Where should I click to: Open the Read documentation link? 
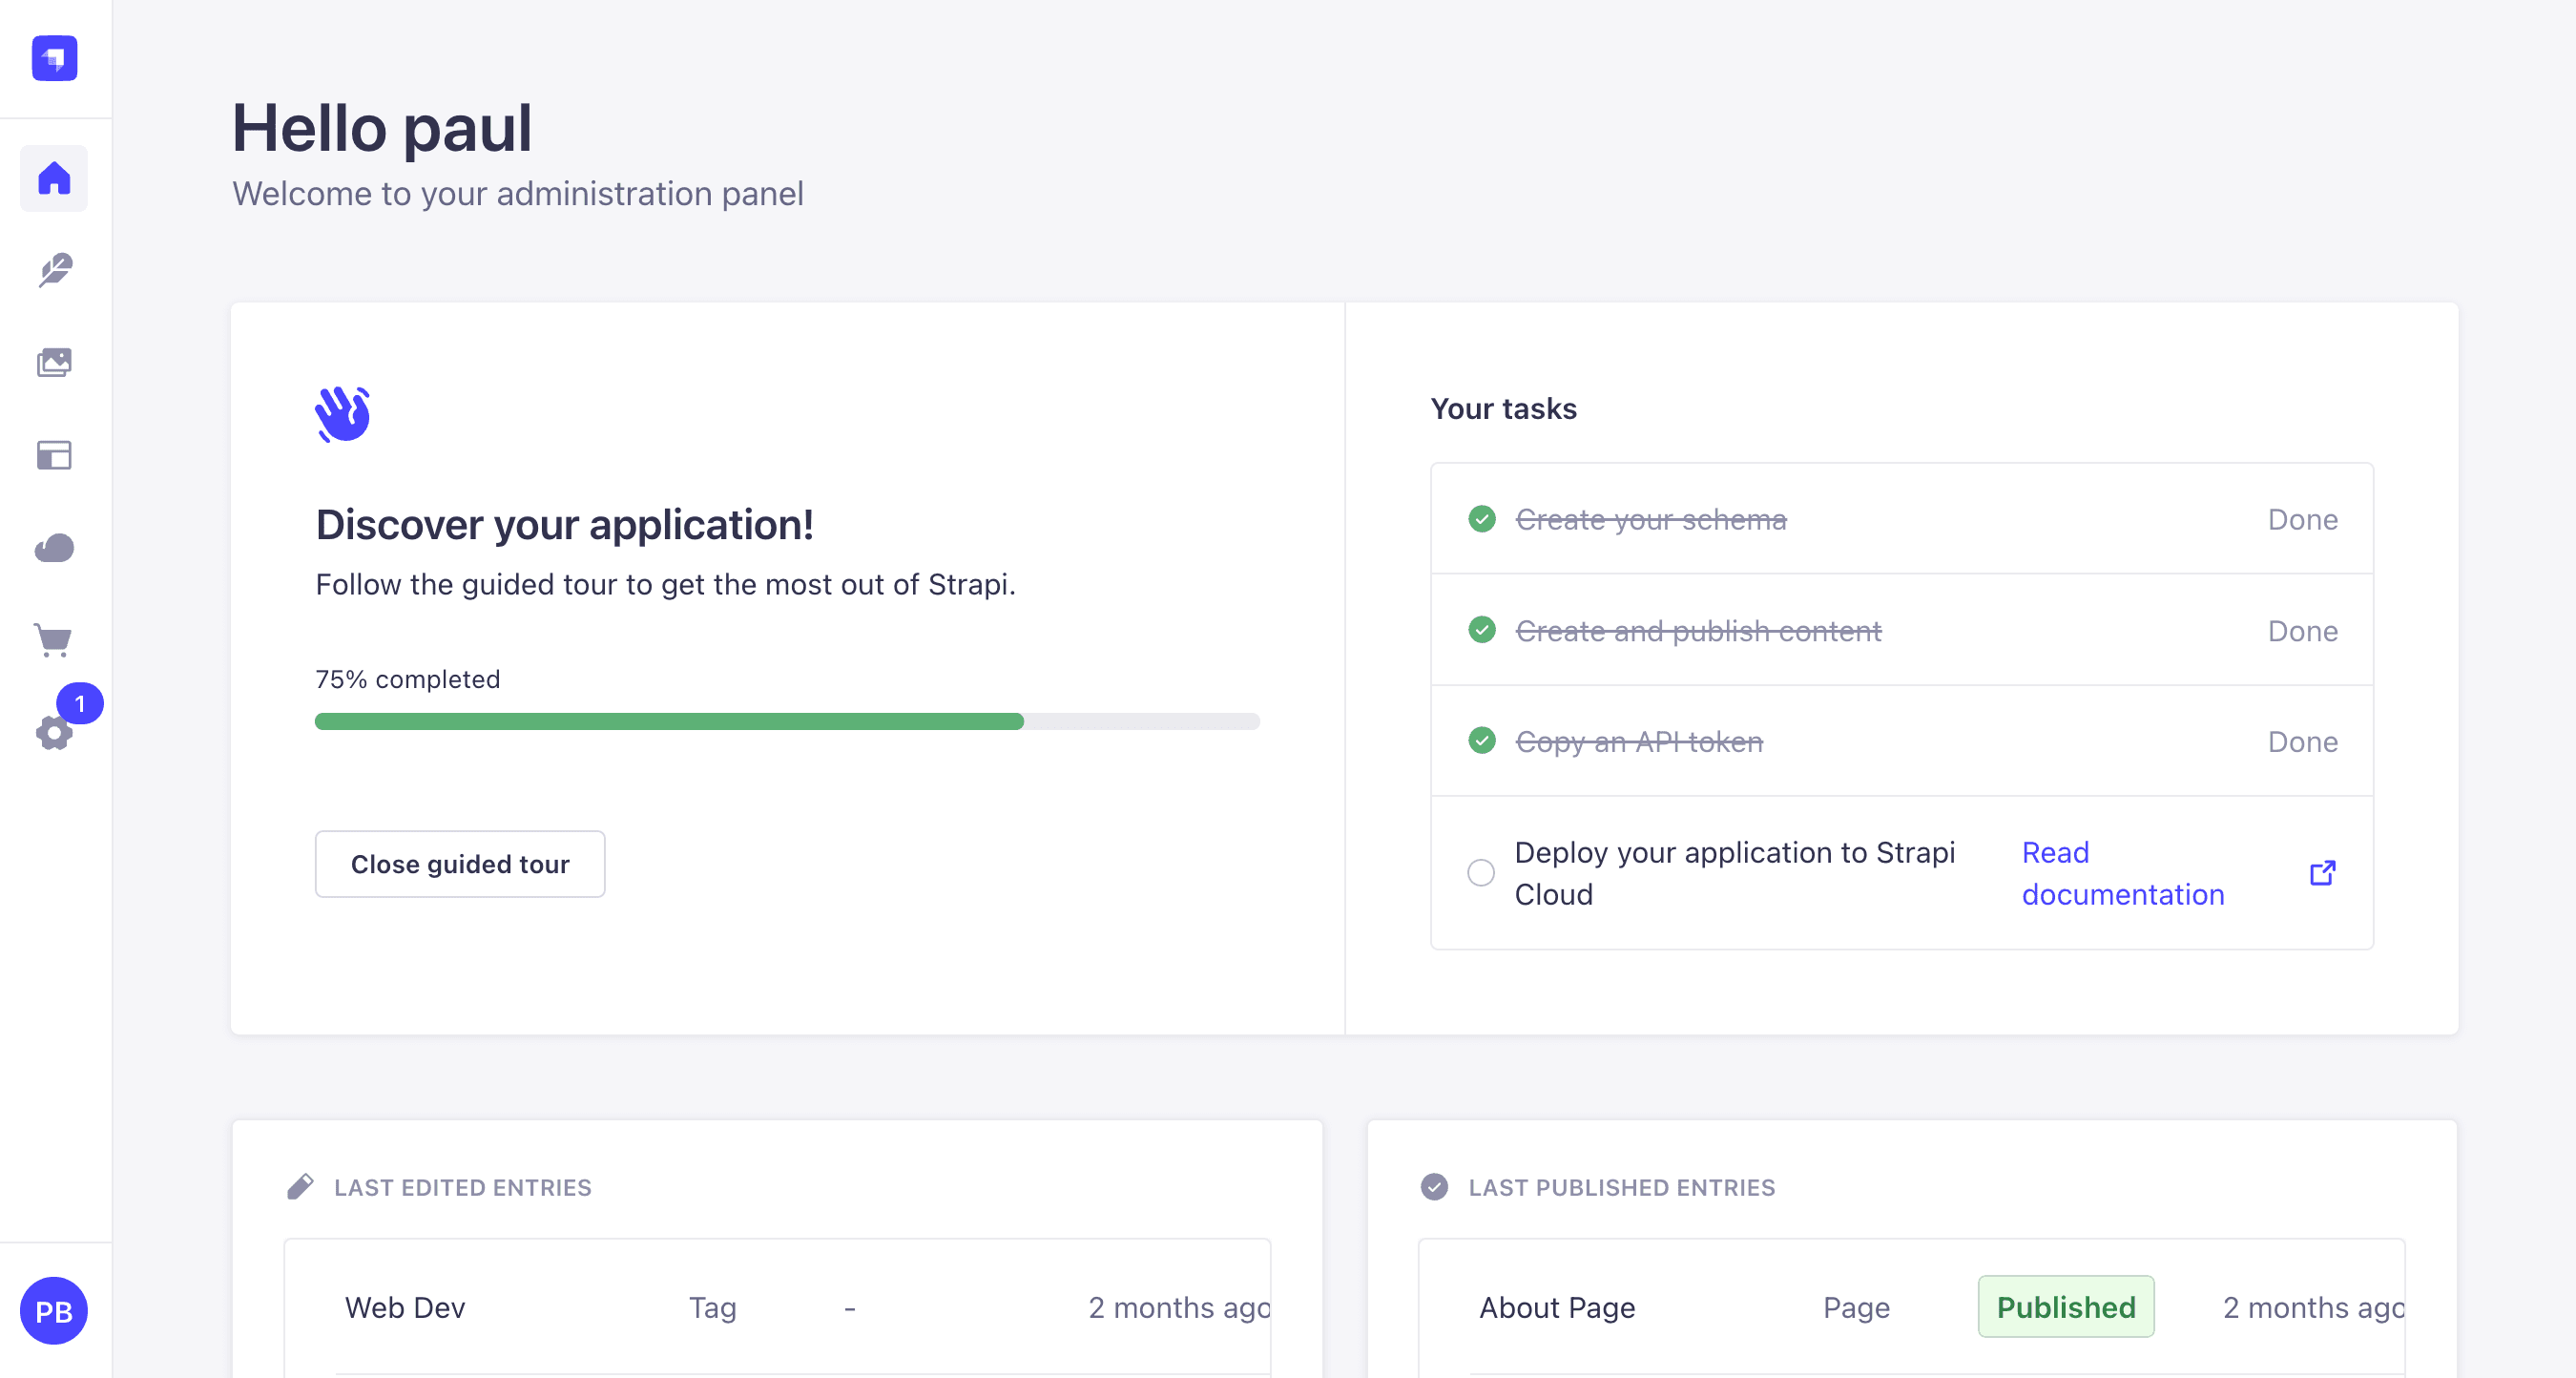pyautogui.click(x=2123, y=873)
